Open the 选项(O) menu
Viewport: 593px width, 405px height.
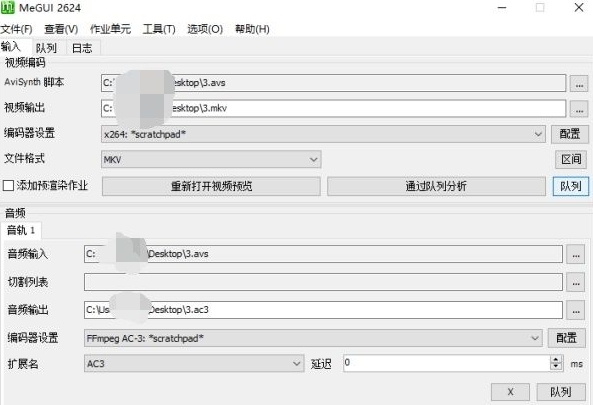[205, 29]
